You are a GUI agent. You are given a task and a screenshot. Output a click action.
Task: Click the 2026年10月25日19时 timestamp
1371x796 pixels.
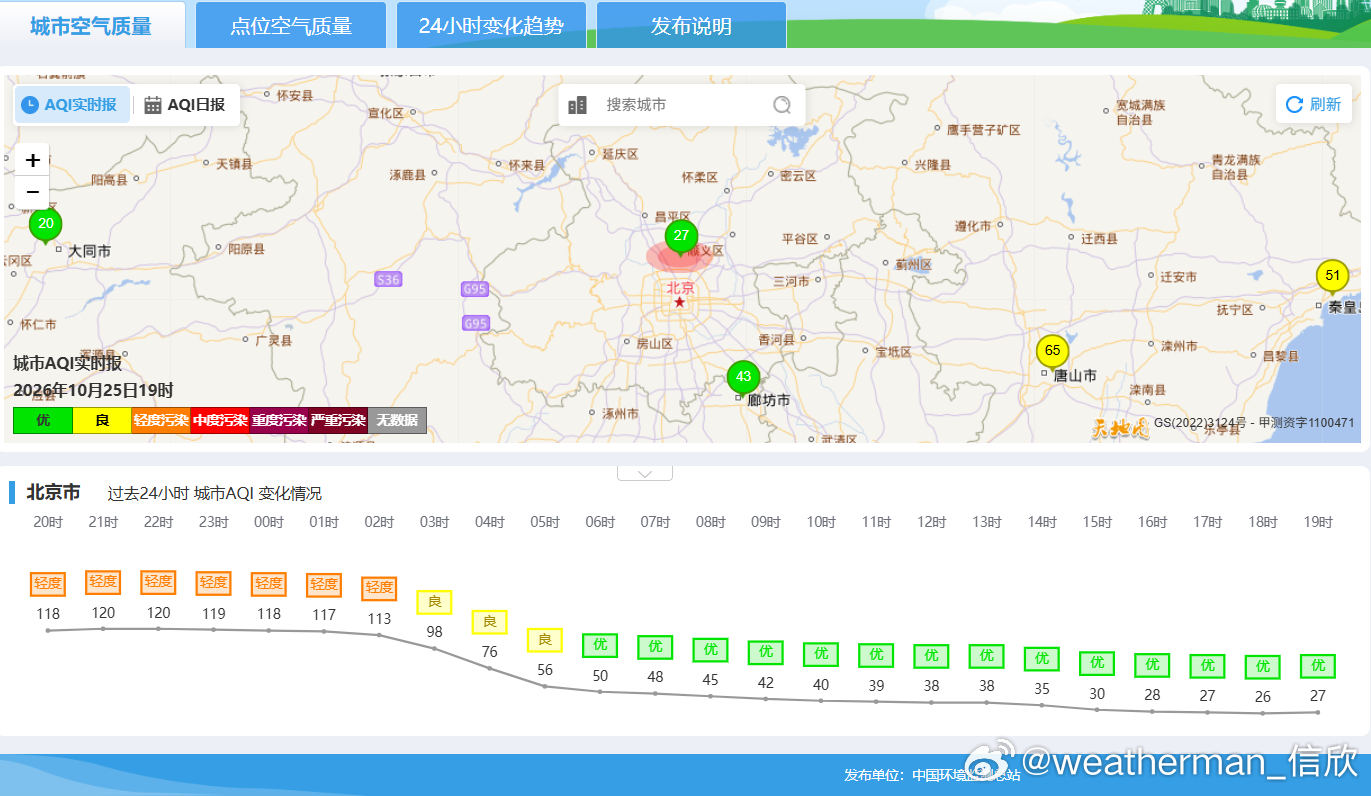click(93, 391)
